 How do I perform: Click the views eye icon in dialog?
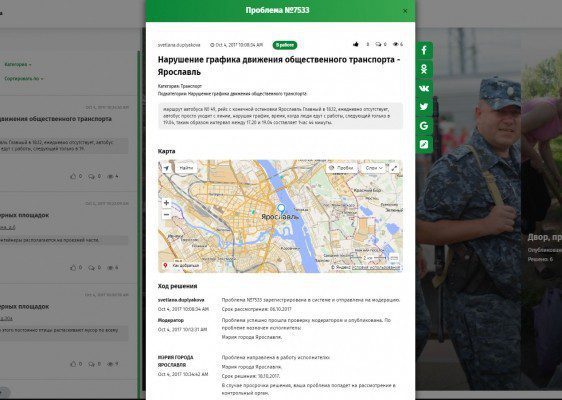click(x=396, y=44)
